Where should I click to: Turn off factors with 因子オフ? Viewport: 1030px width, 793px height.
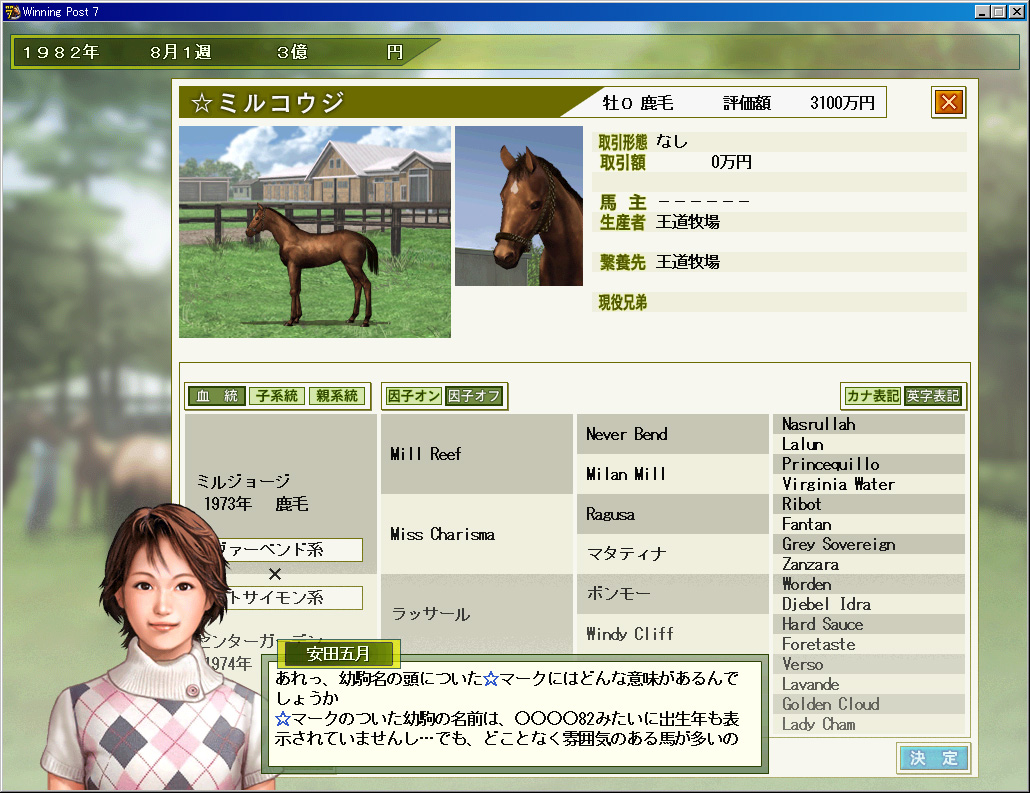(x=474, y=396)
